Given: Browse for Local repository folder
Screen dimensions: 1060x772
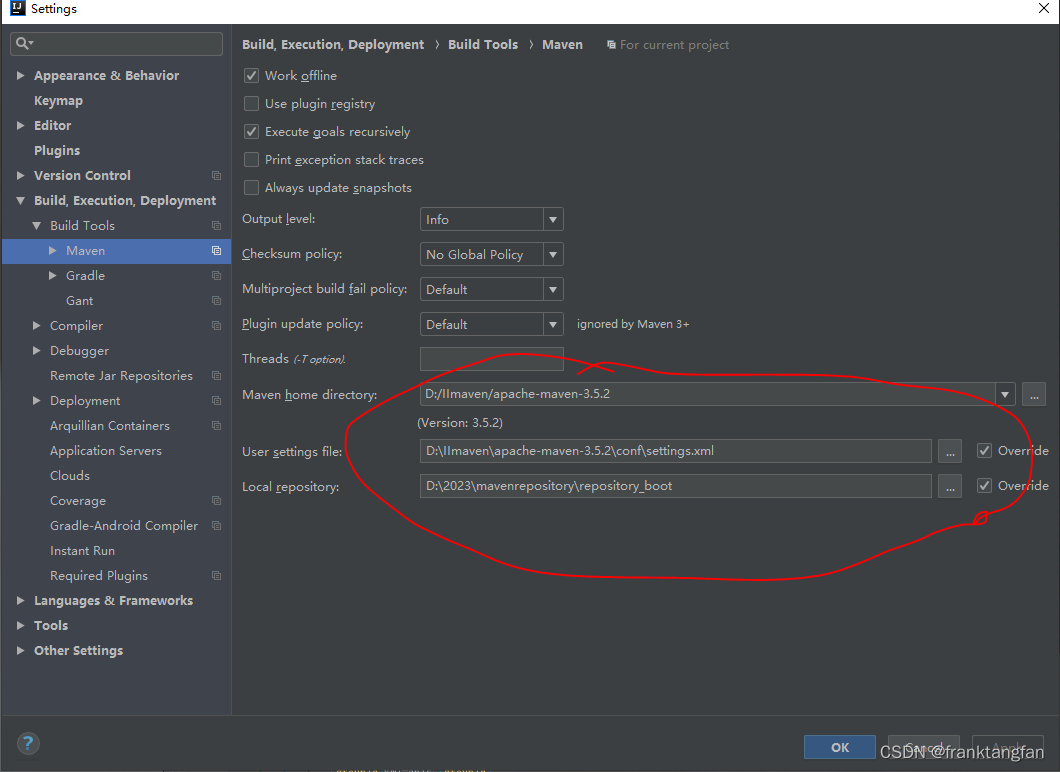Looking at the screenshot, I should 950,486.
